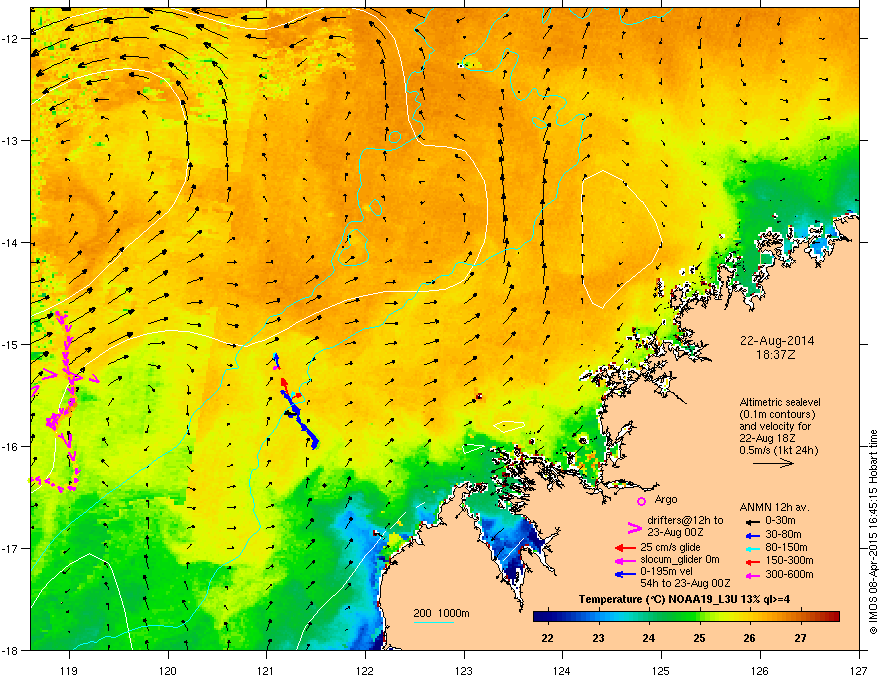880x680 pixels.
Task: Click the longitude axis label 119
Action: coord(69,670)
